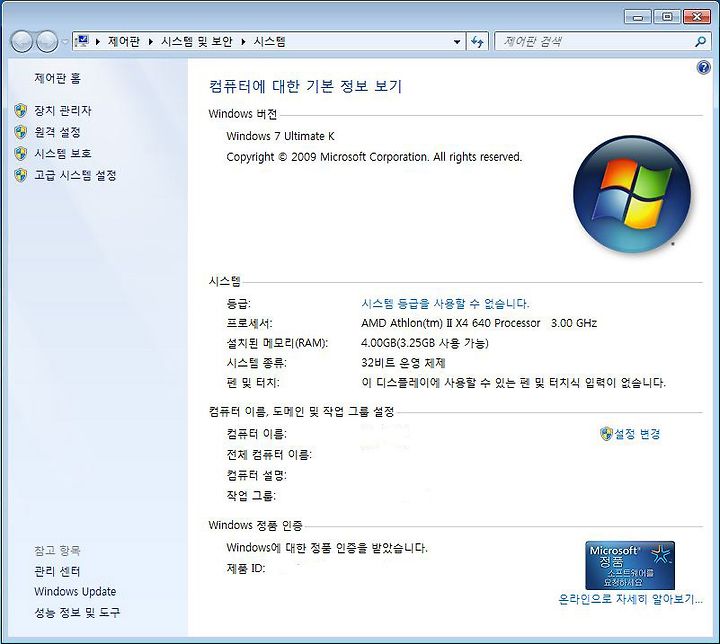720x644 pixels.
Task: Open the recent pages dropdown beside the navigation arrows
Action: (65, 42)
